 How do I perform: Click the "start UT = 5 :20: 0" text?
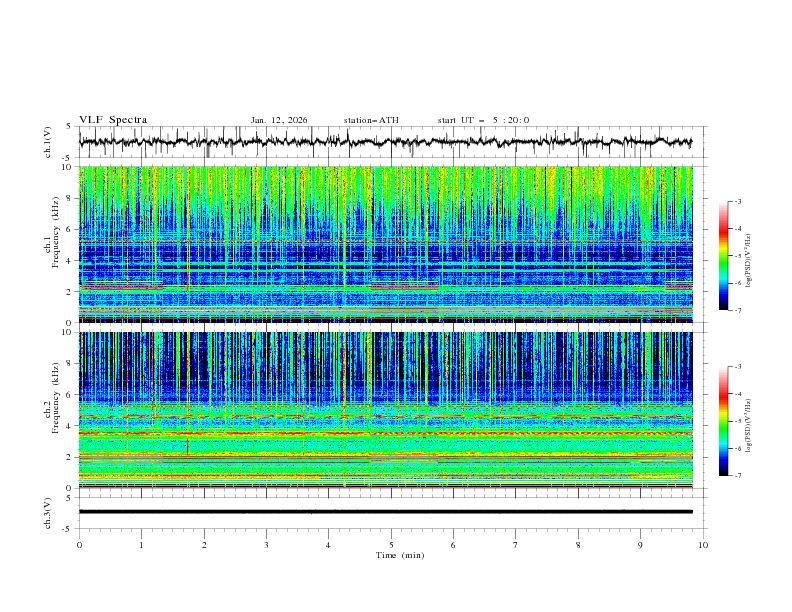pyautogui.click(x=483, y=120)
